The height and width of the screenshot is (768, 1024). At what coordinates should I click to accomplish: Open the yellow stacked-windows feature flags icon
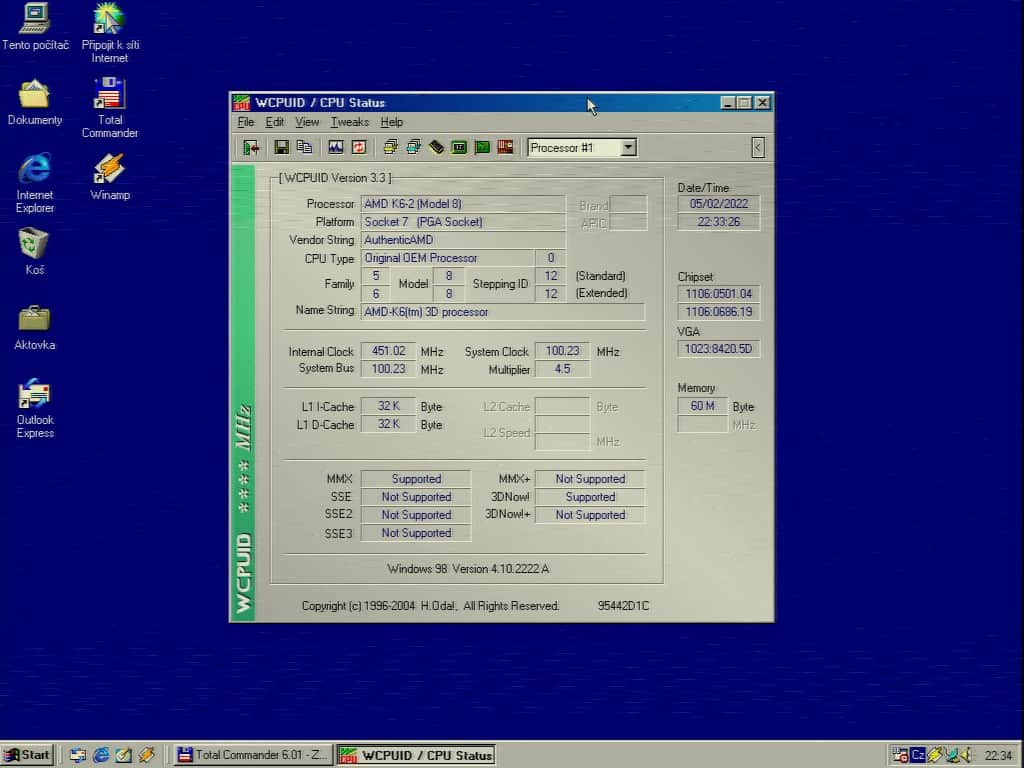click(391, 148)
